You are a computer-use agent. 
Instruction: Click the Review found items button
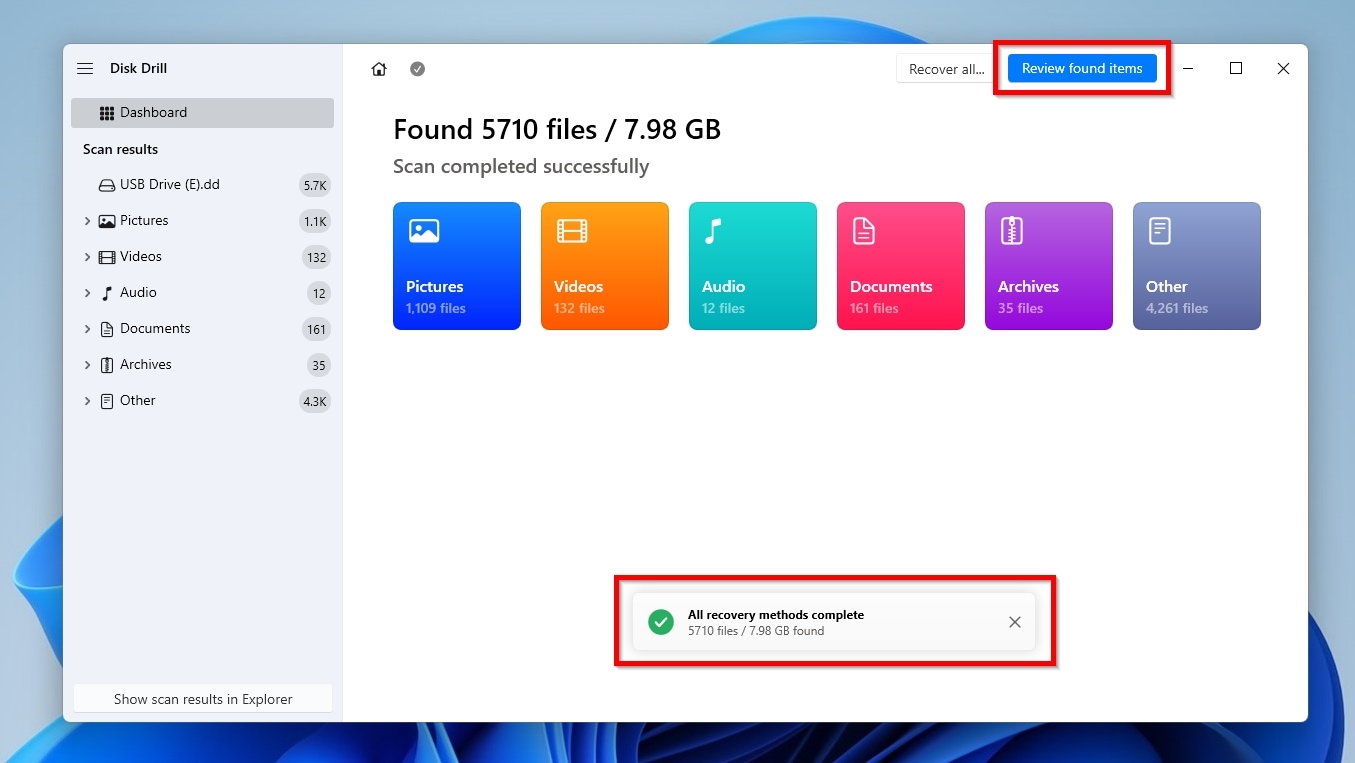[1082, 68]
